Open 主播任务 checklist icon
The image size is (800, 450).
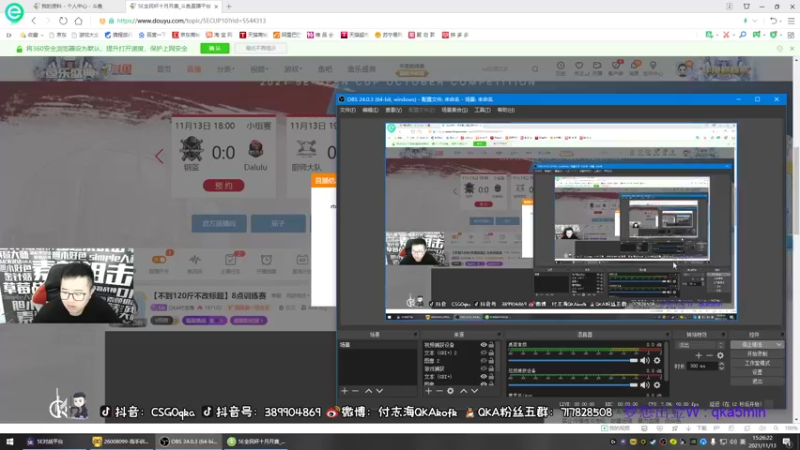tap(230, 260)
